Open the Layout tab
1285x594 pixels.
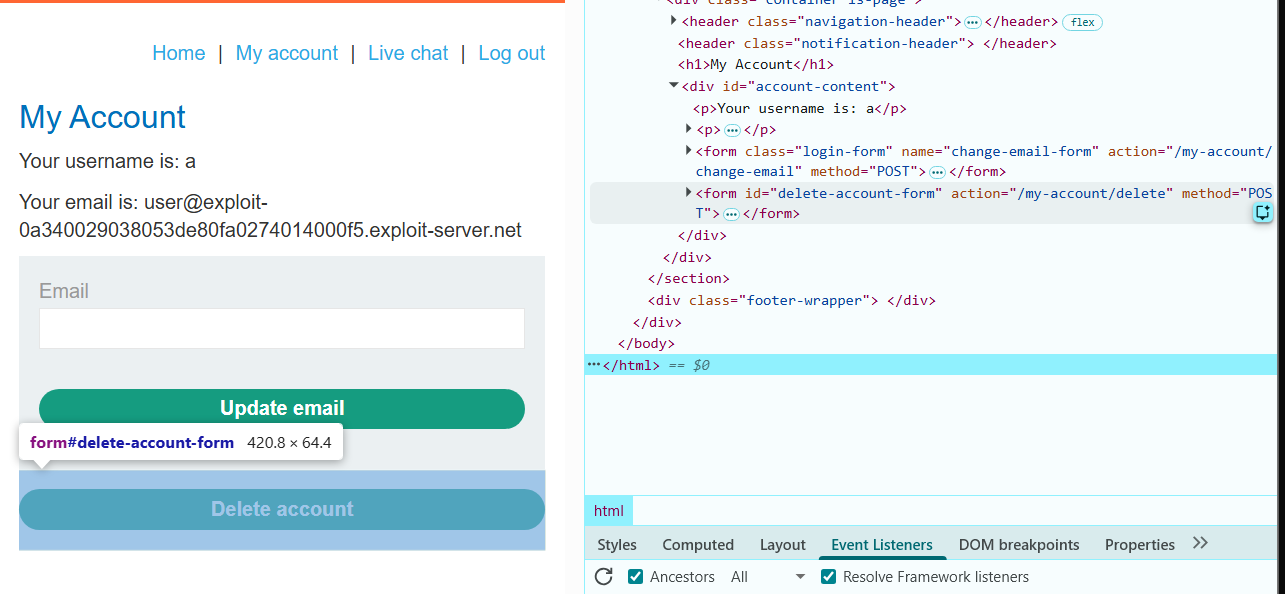pyautogui.click(x=783, y=545)
